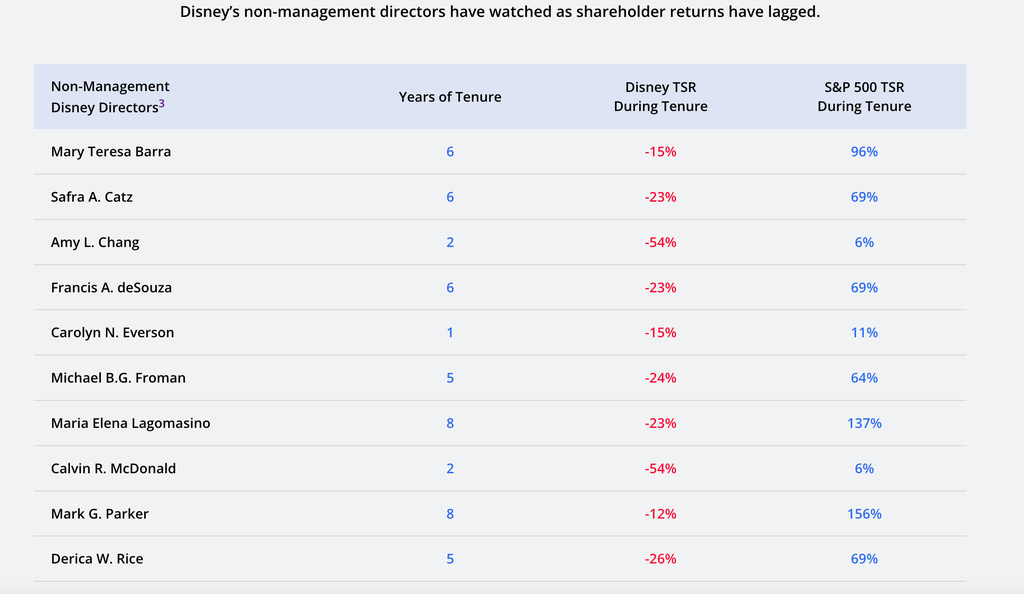Click Michael B.G. Froman's tenure value 5
1024x594 pixels.
click(450, 377)
